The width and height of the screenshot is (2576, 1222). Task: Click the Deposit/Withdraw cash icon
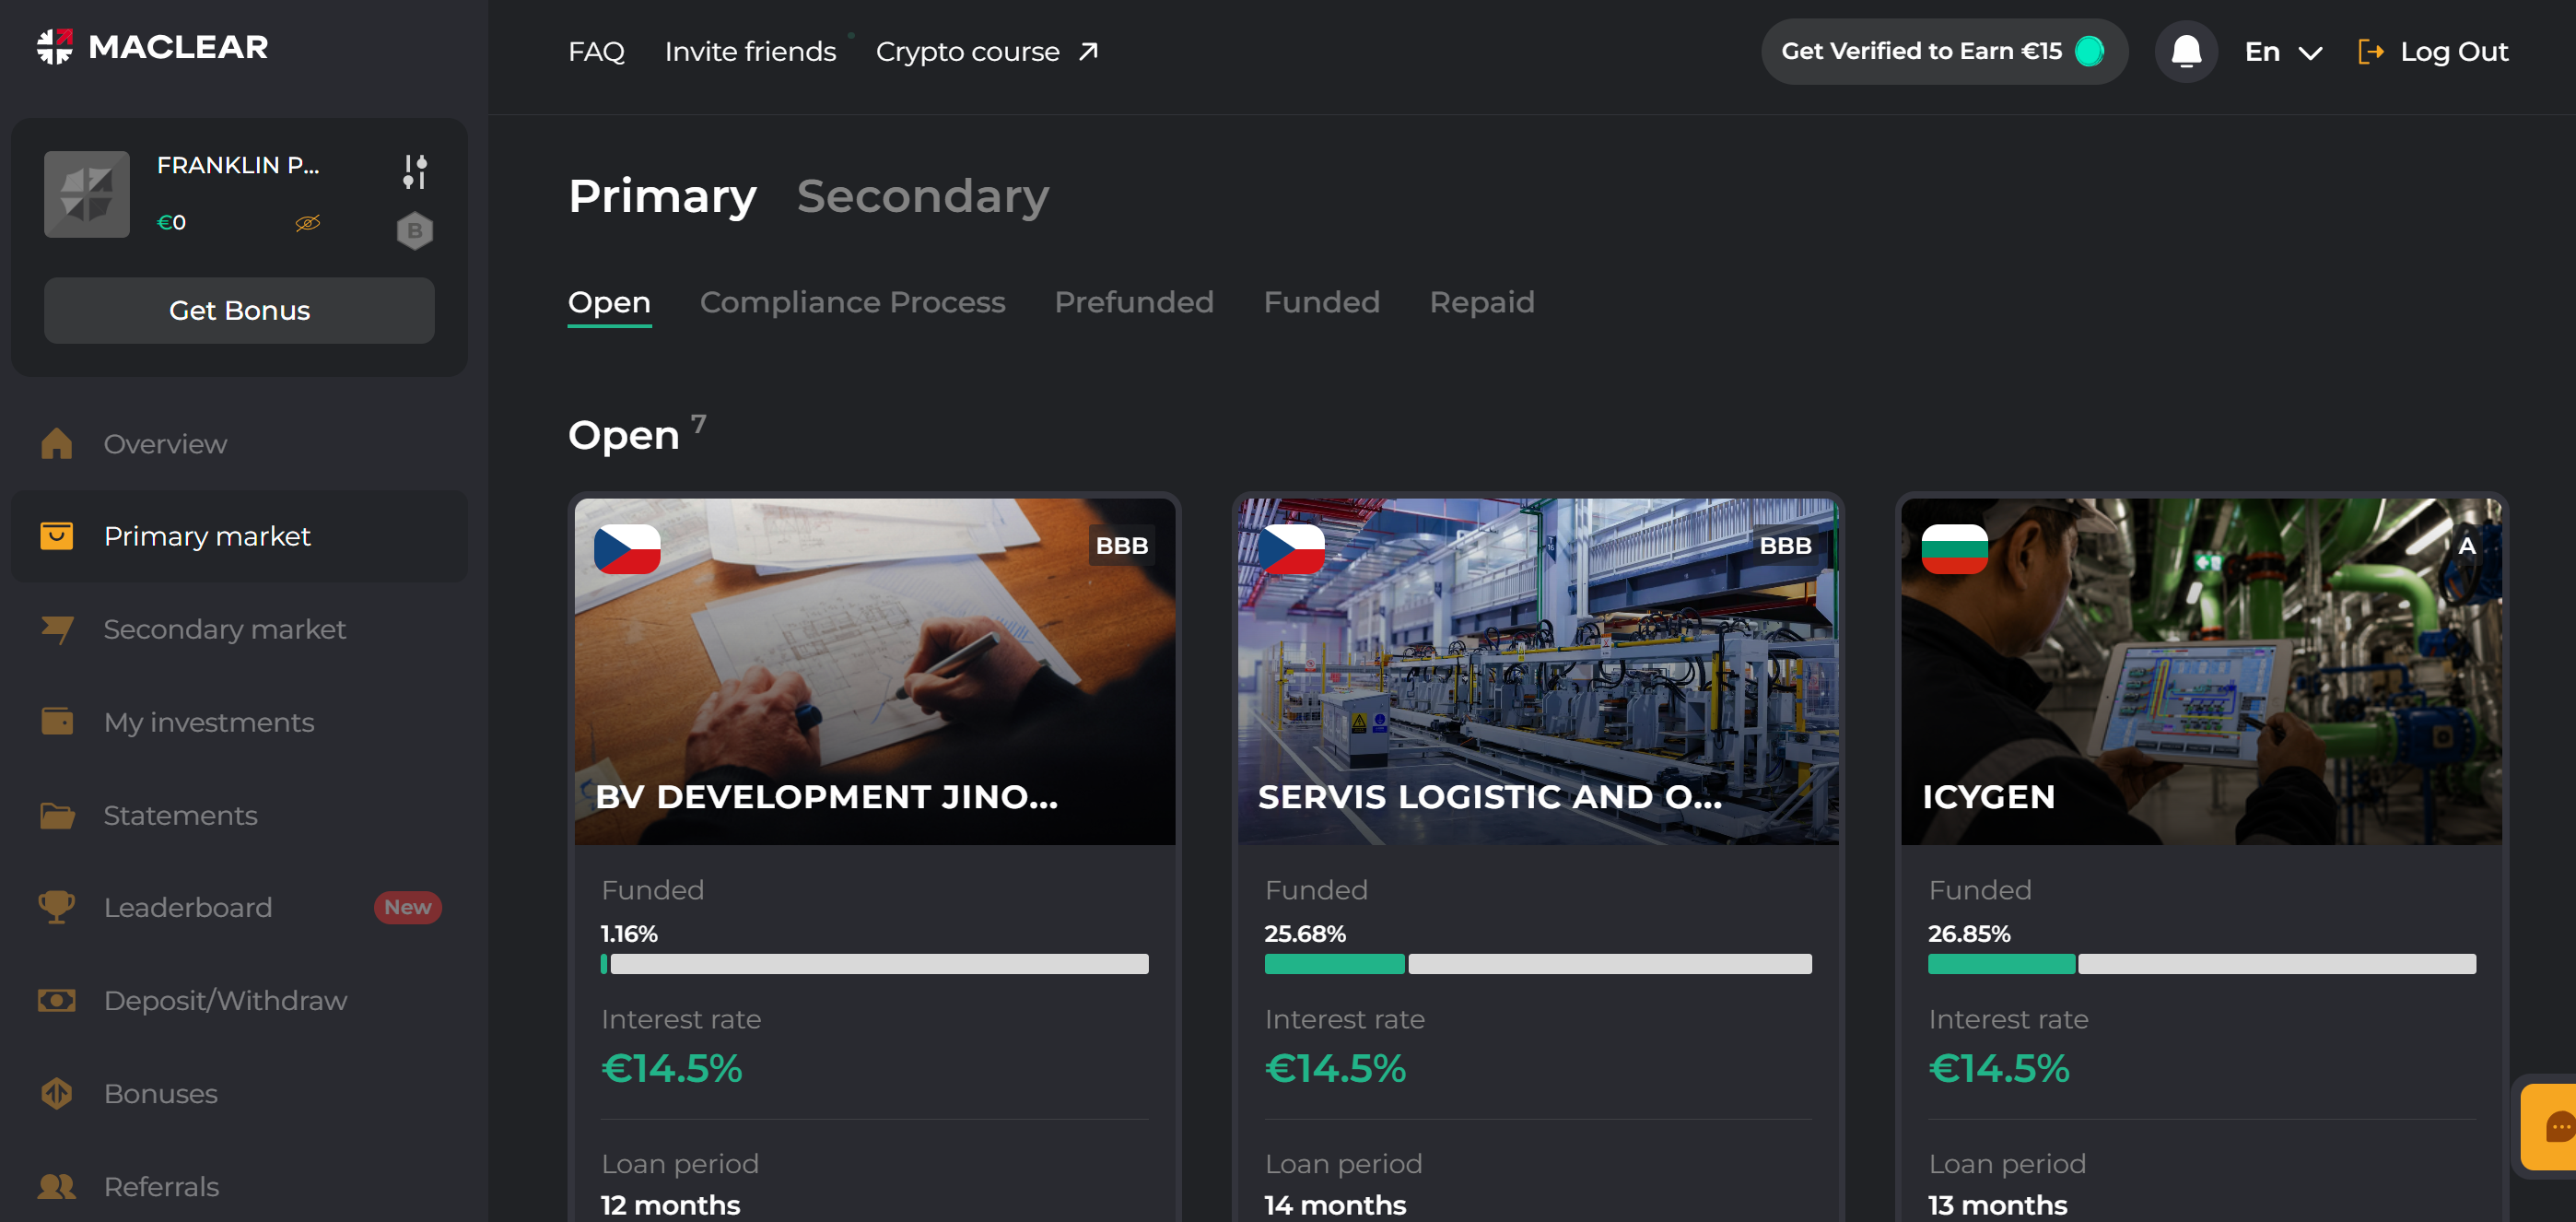[57, 1000]
